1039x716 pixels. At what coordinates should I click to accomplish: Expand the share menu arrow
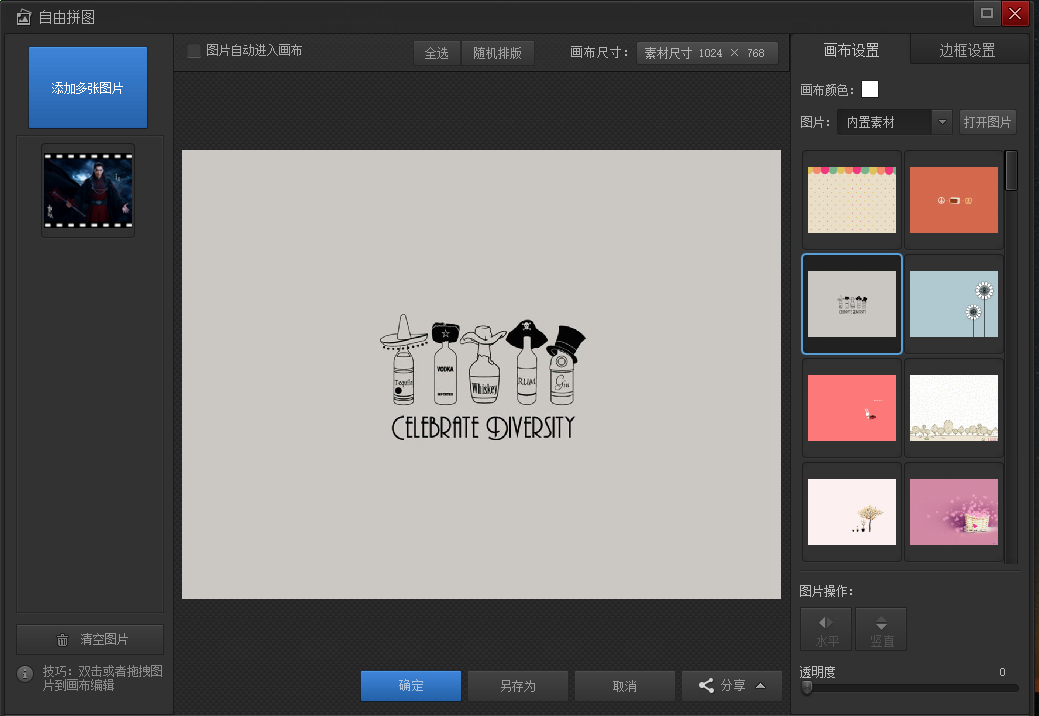coord(761,686)
